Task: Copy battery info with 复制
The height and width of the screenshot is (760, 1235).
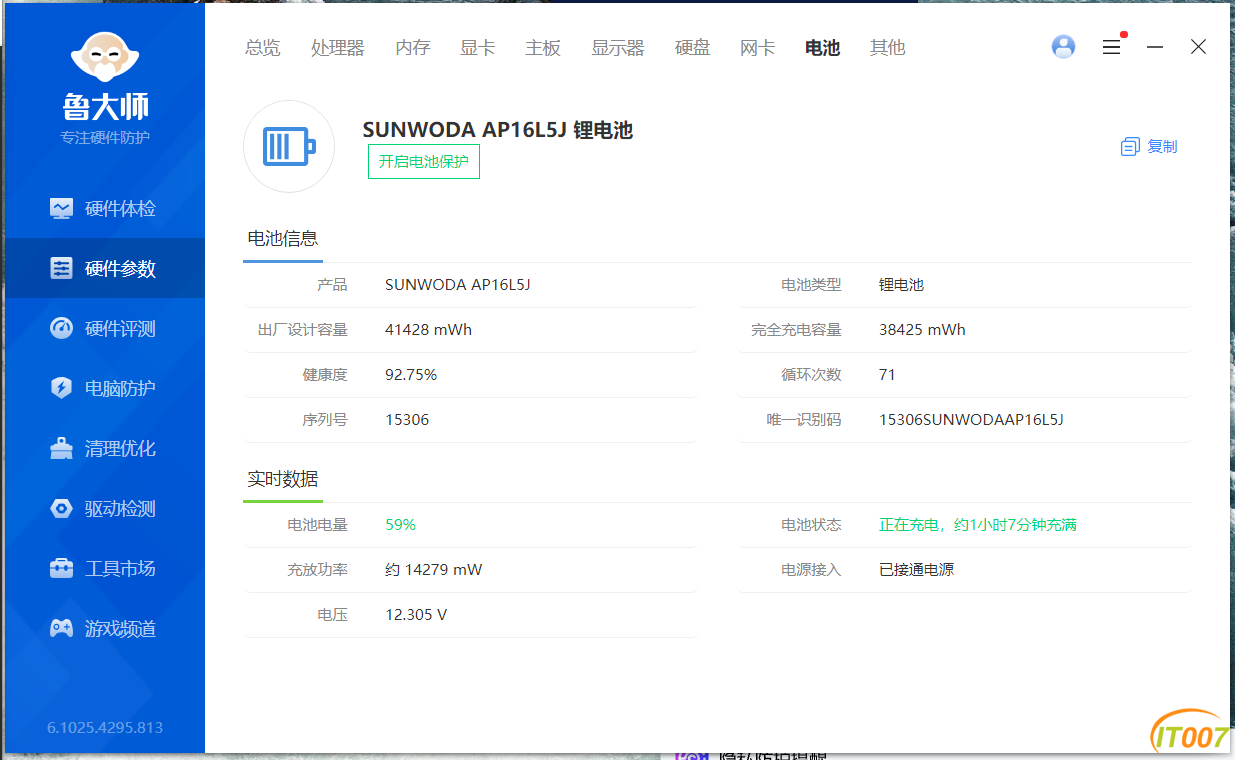Action: click(1149, 147)
